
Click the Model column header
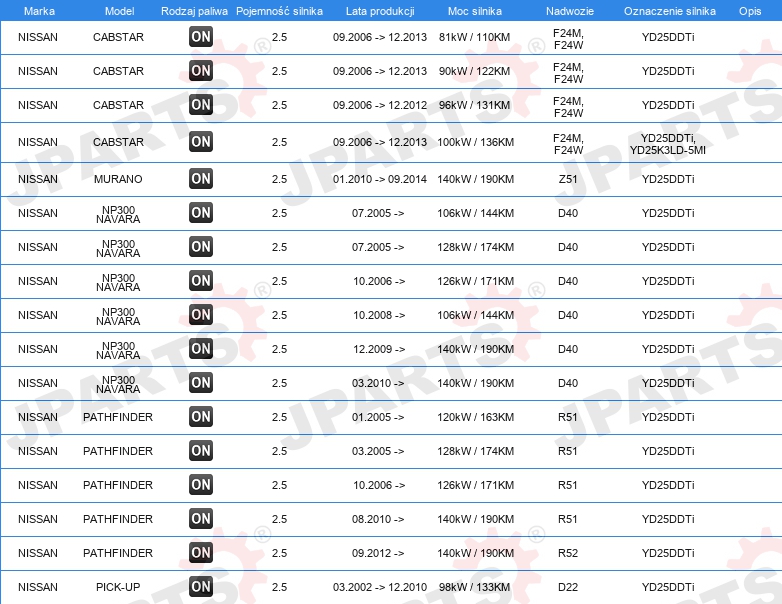[119, 11]
